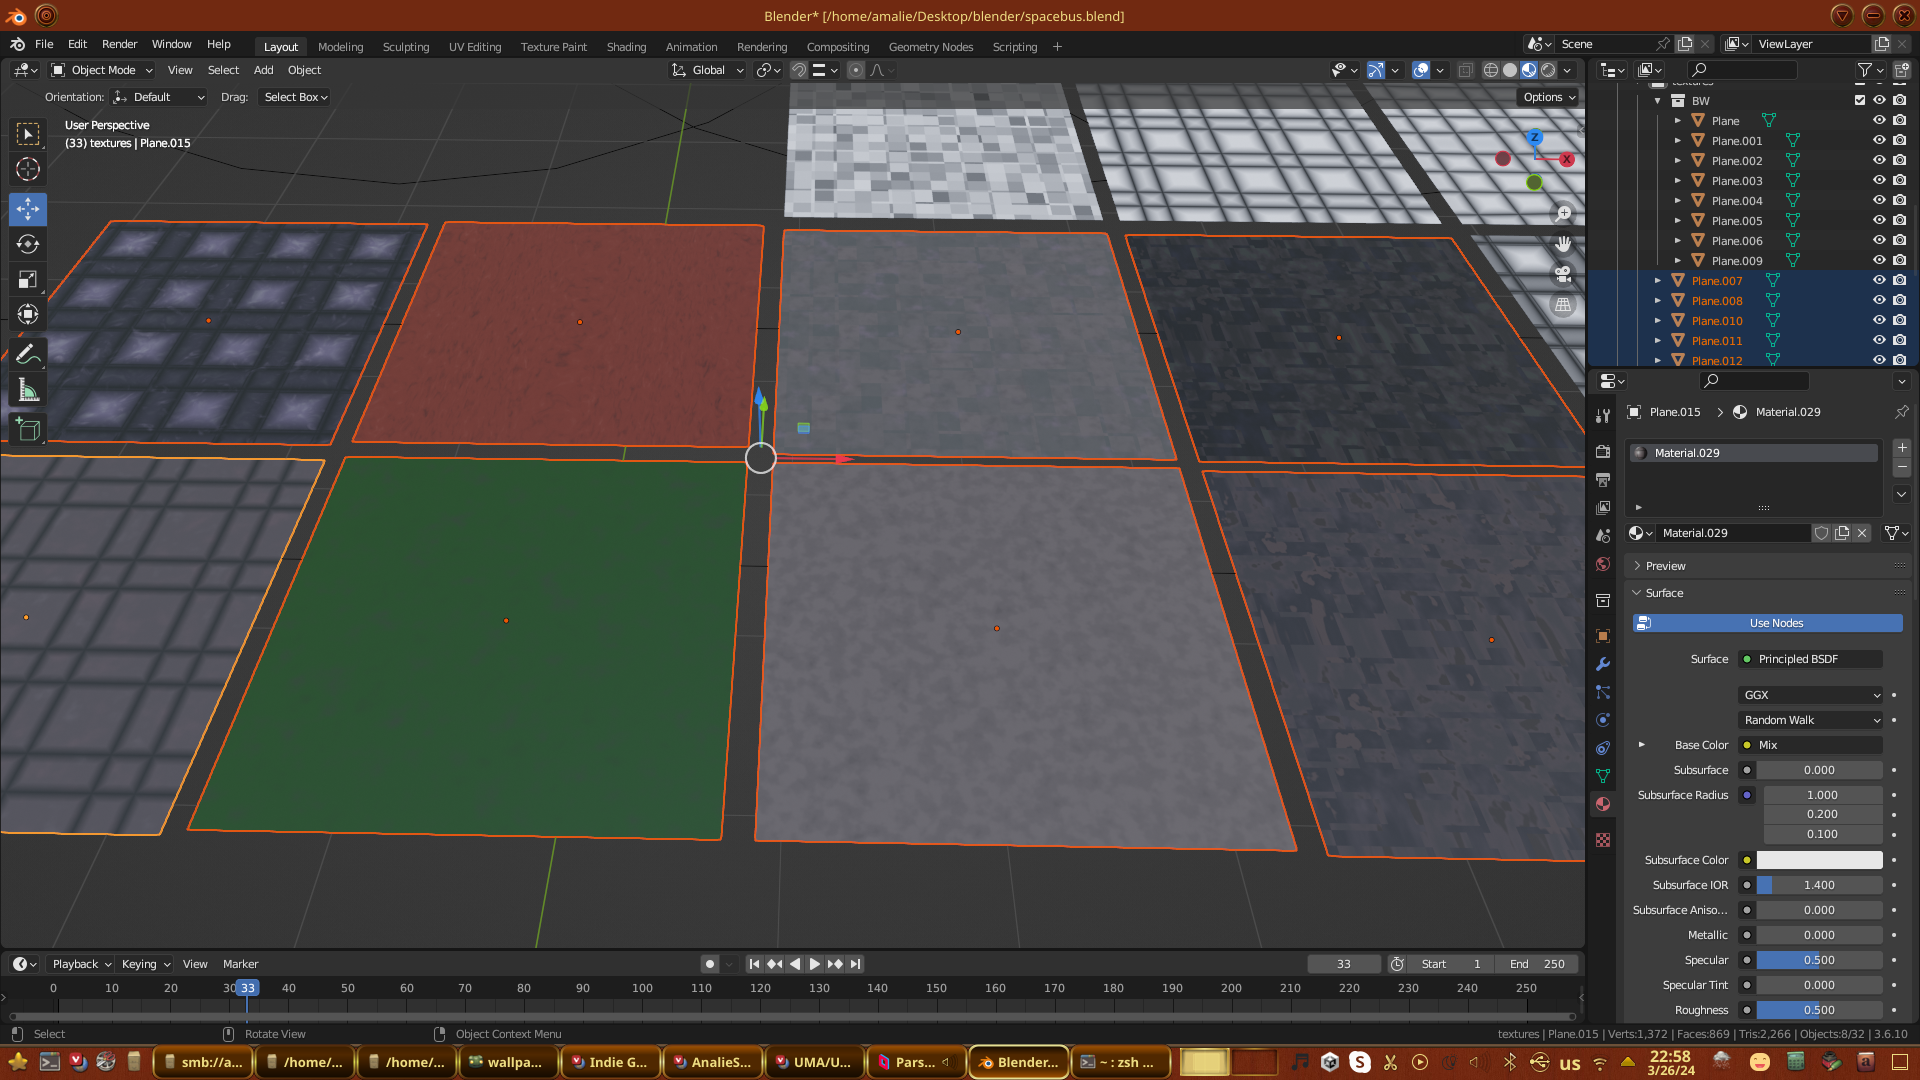The width and height of the screenshot is (1920, 1080).
Task: Uncheck the BW collection checkbox
Action: coord(1860,100)
